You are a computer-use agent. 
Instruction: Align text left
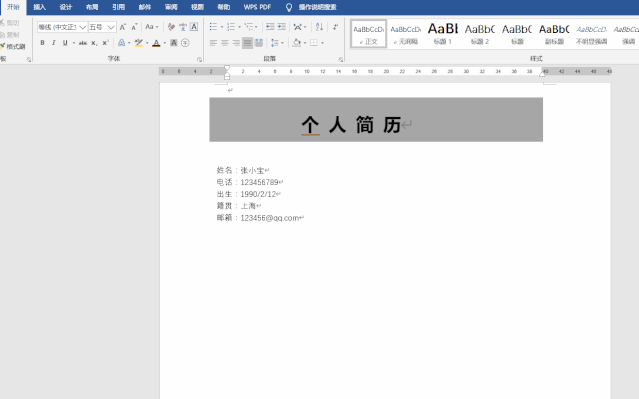213,43
